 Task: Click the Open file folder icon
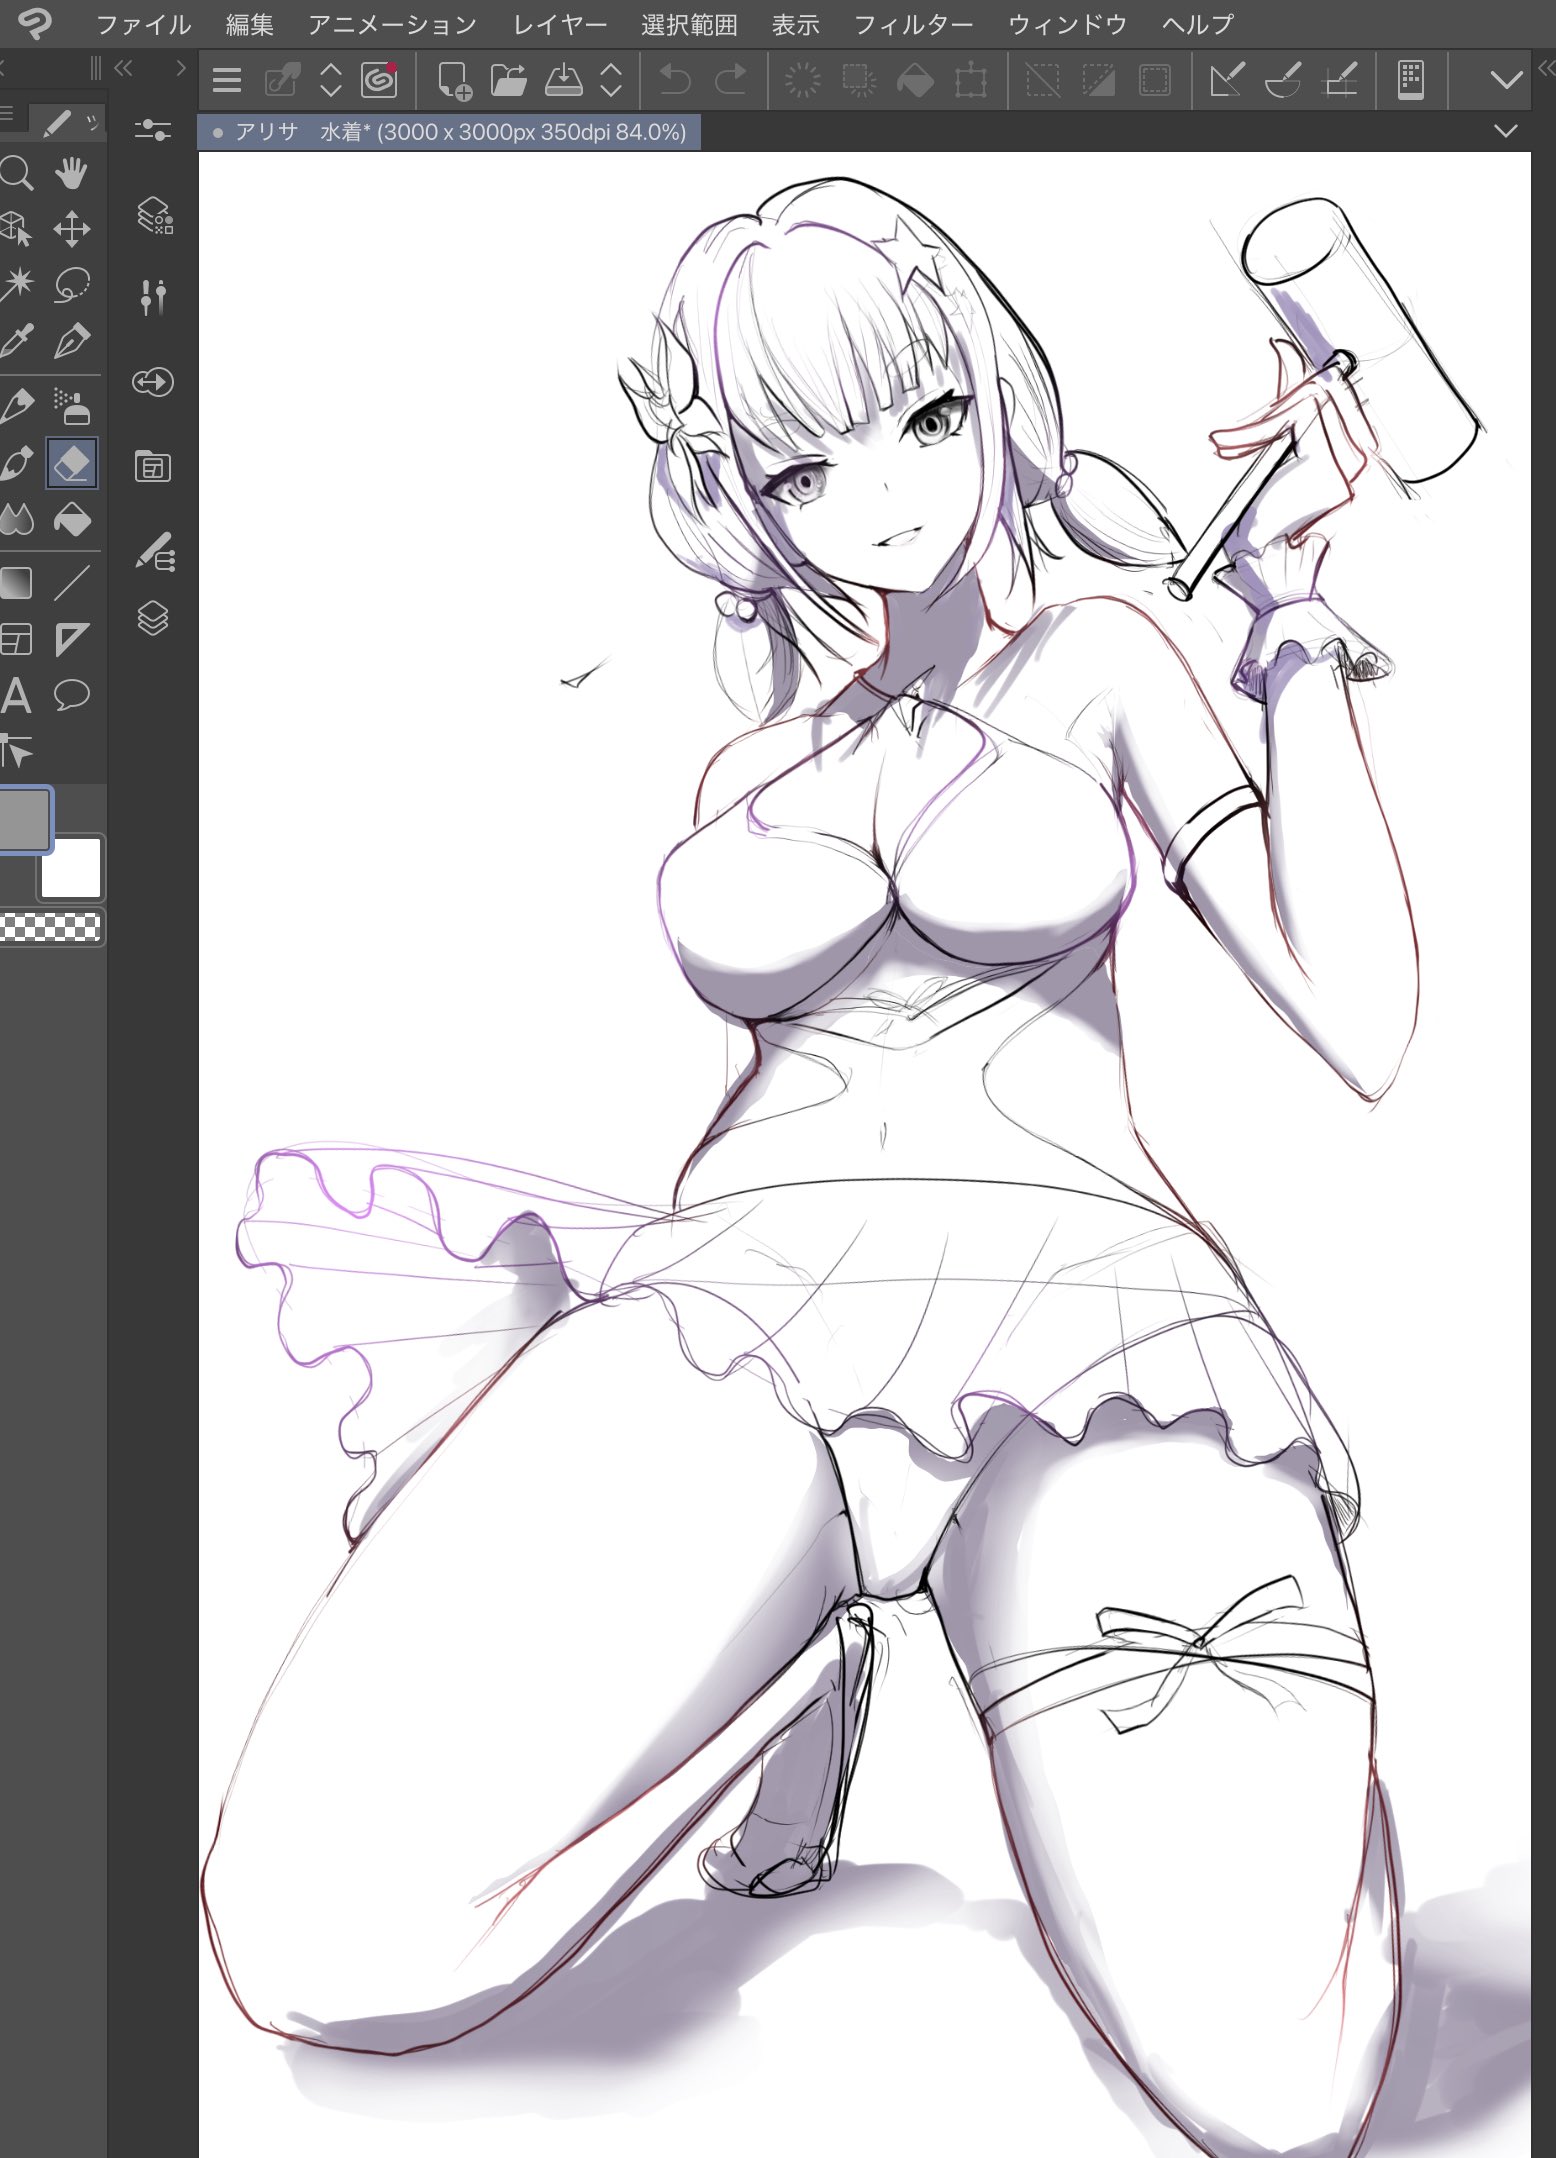pyautogui.click(x=509, y=79)
